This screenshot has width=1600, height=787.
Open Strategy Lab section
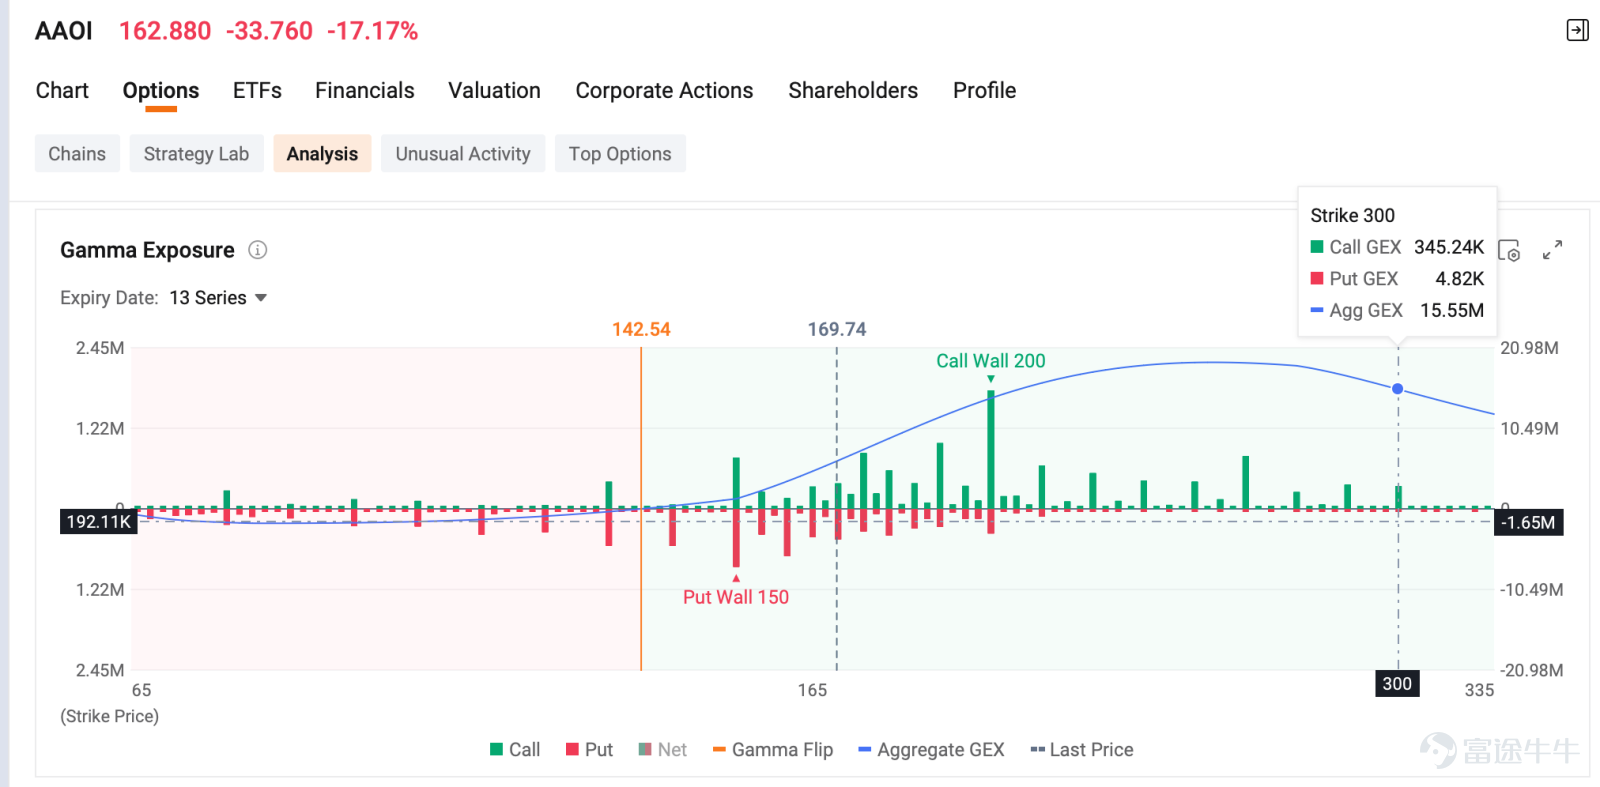pyautogui.click(x=196, y=154)
